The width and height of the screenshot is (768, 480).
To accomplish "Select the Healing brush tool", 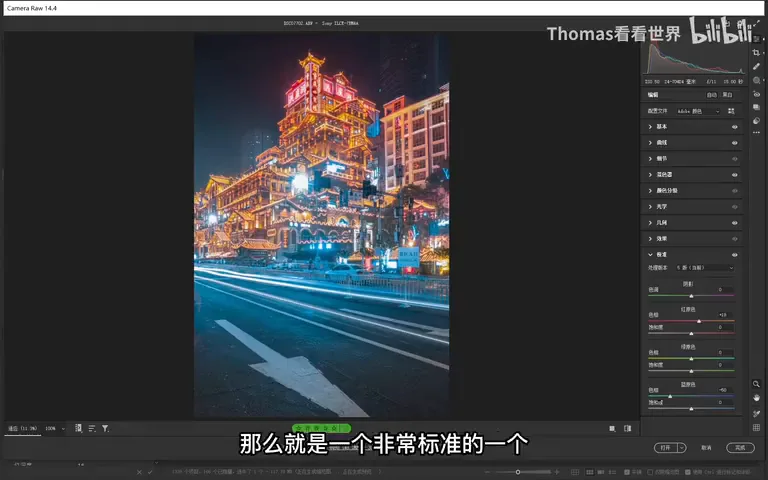I will (x=756, y=66).
